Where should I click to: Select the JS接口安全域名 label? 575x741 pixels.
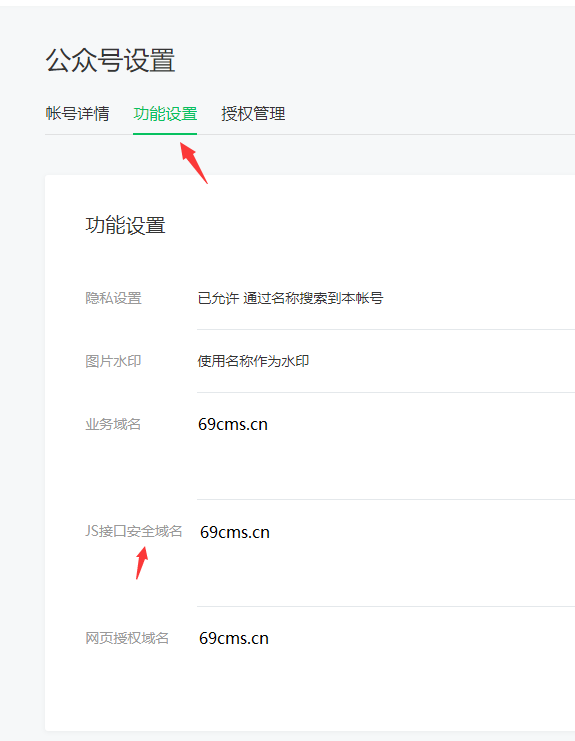(x=134, y=531)
